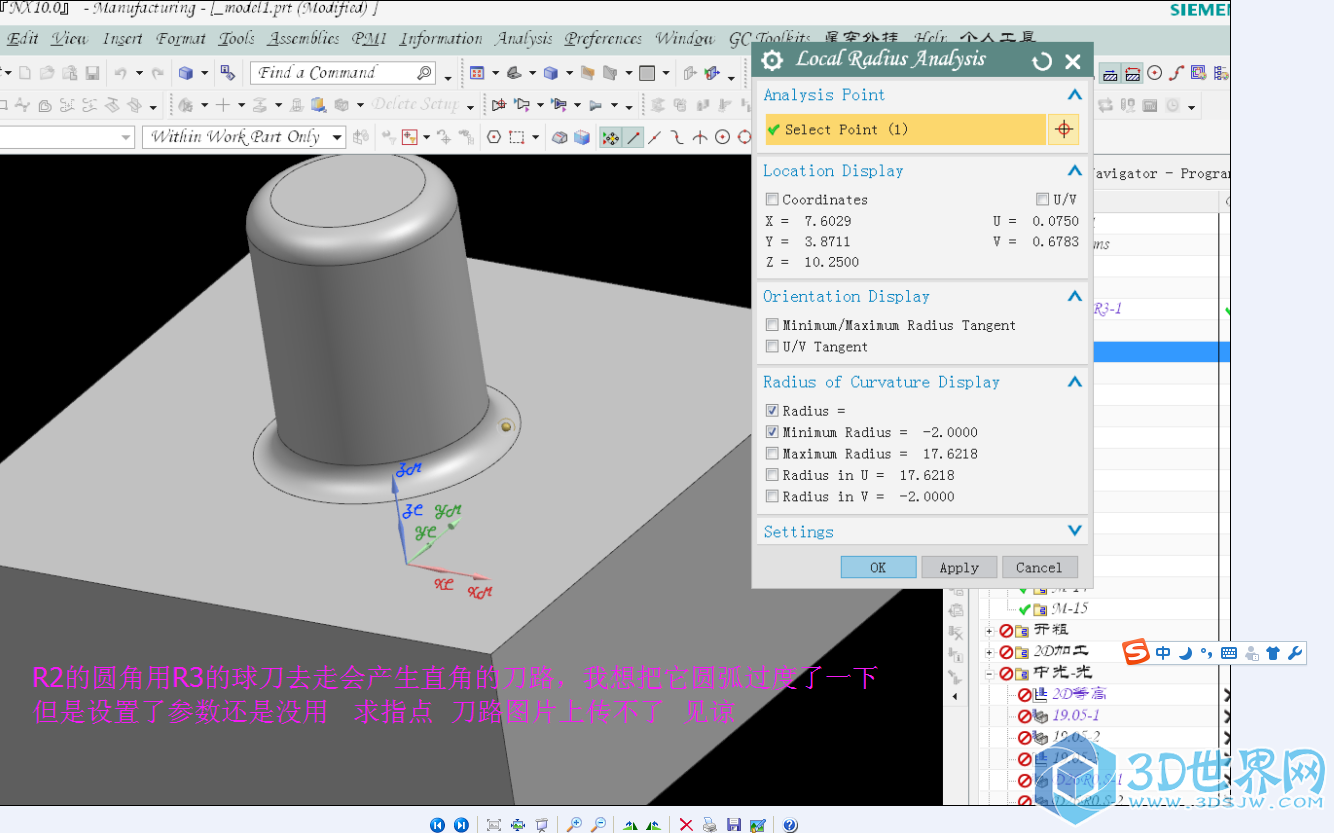Activate the Select Point (1) field
The height and width of the screenshot is (833, 1334).
click(905, 129)
